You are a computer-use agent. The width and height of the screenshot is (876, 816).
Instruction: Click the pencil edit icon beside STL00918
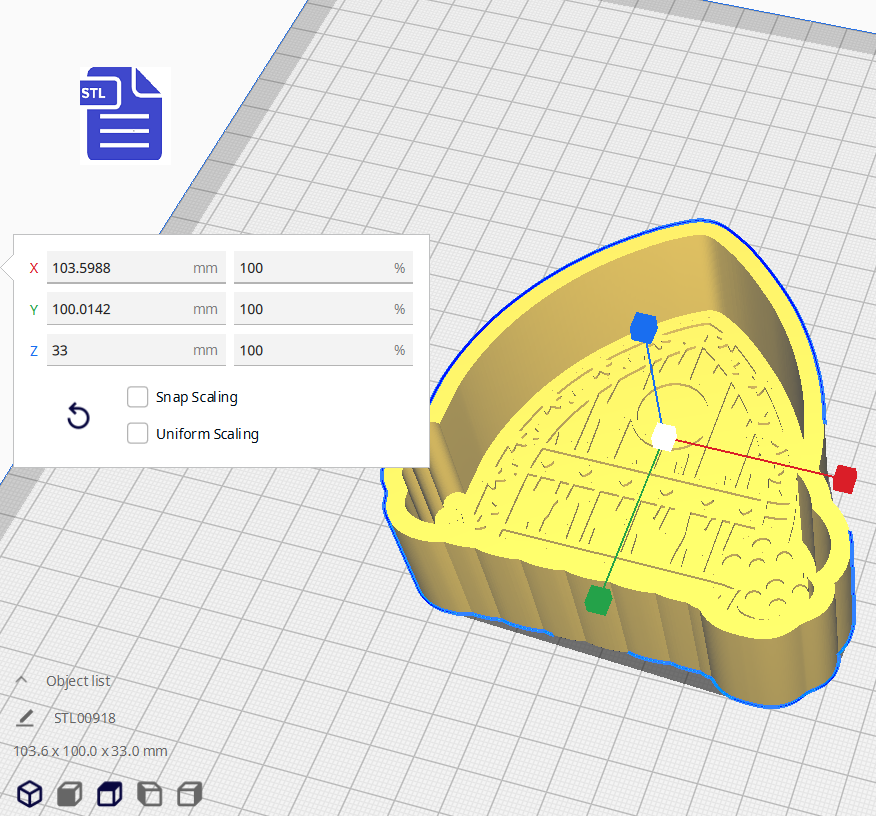click(25, 718)
